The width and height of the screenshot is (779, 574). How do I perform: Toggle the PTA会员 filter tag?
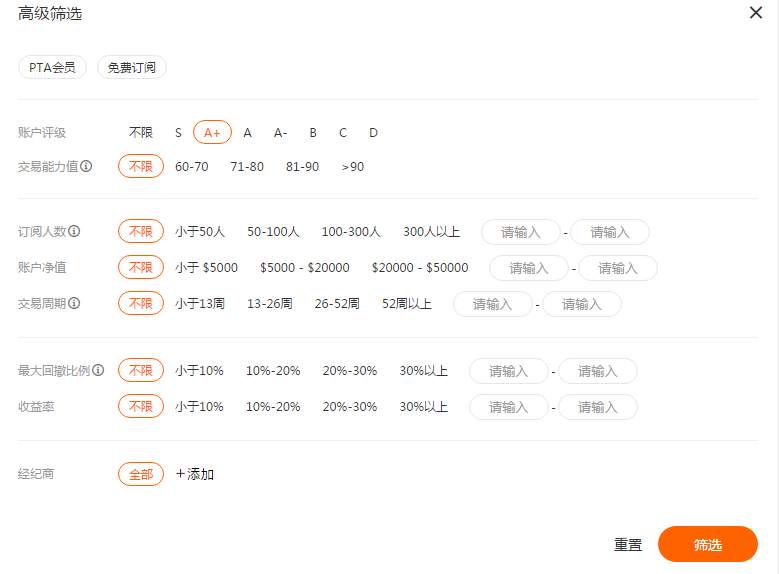click(x=52, y=68)
